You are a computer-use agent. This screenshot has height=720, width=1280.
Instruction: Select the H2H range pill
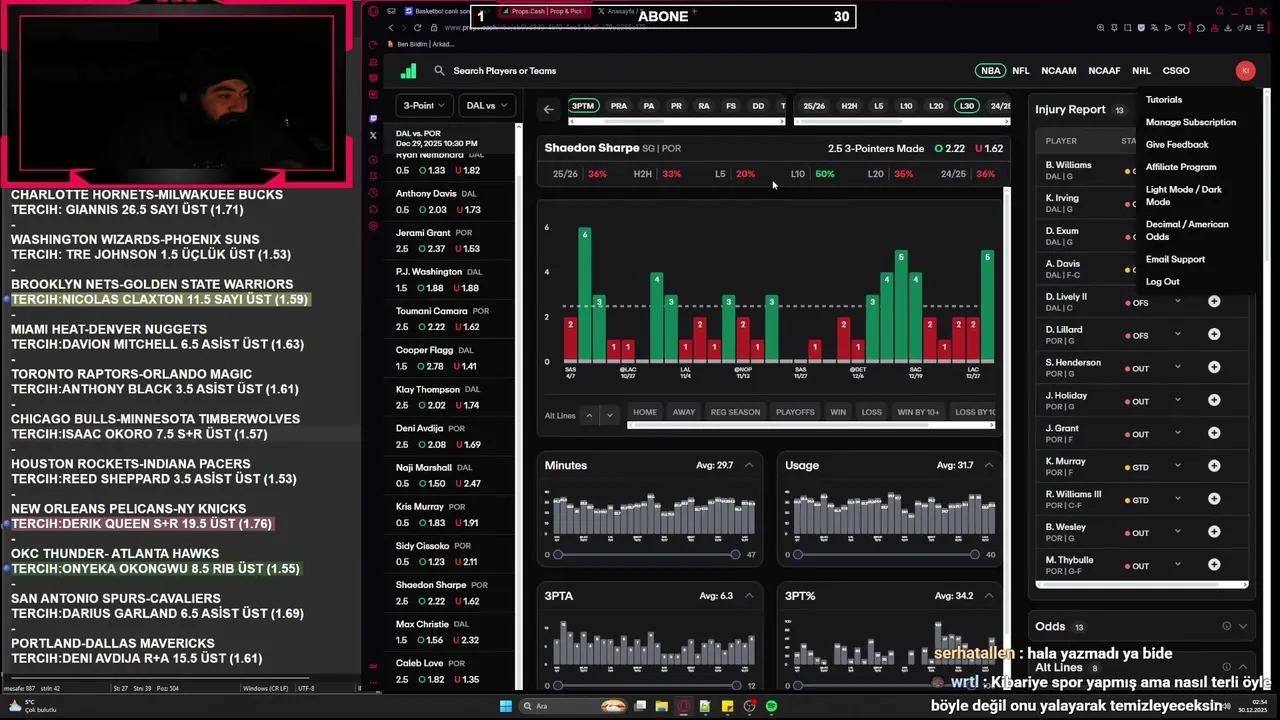(x=849, y=106)
